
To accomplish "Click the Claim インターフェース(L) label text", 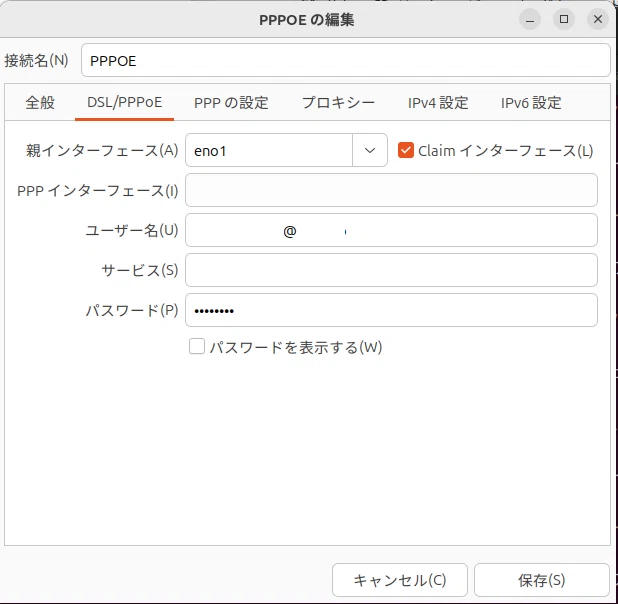I will pyautogui.click(x=505, y=151).
